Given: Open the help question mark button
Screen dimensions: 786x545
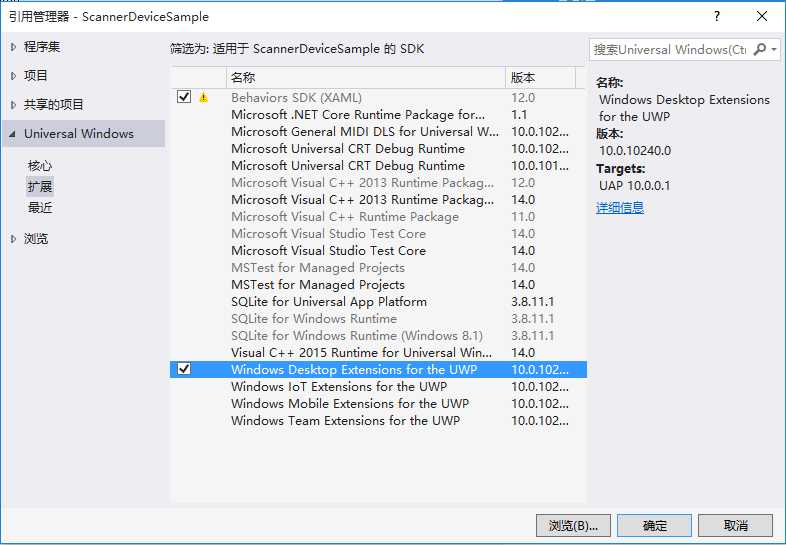Looking at the screenshot, I should (x=717, y=17).
